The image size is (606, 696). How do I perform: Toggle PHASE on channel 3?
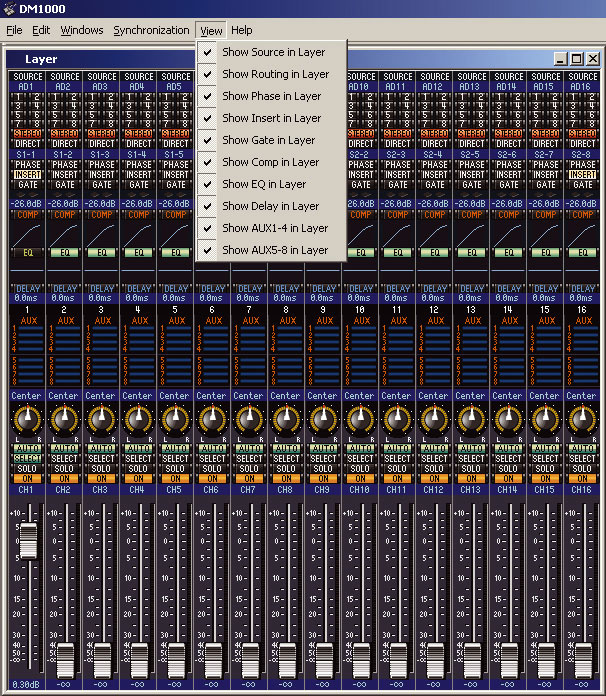[x=102, y=165]
